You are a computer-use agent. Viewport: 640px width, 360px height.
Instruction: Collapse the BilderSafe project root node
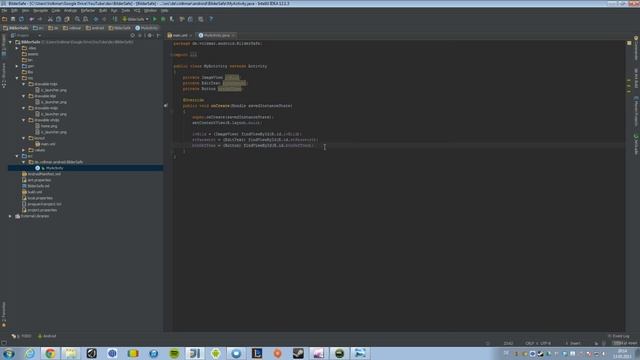click(x=11, y=42)
